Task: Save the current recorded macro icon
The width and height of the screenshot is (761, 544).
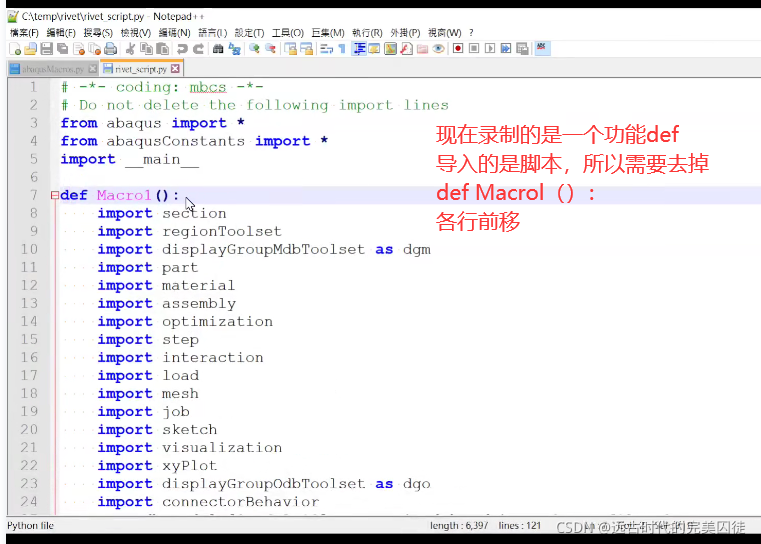Action: pyautogui.click(x=522, y=49)
